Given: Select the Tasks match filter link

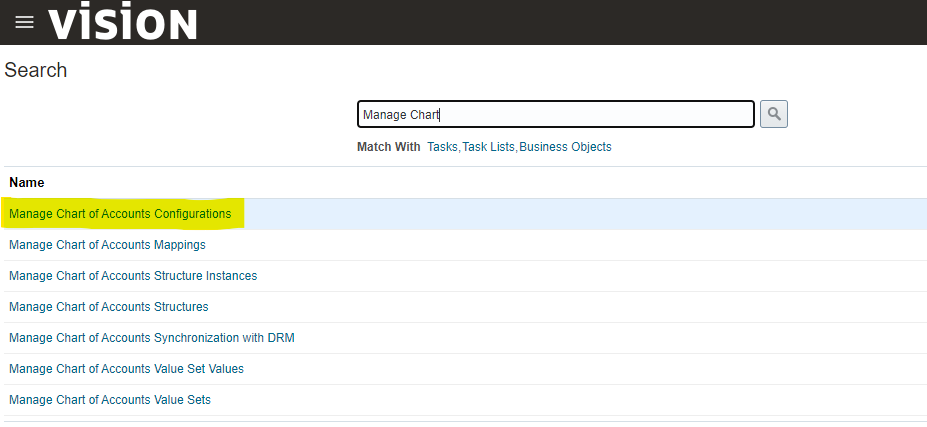Looking at the screenshot, I should click(442, 147).
